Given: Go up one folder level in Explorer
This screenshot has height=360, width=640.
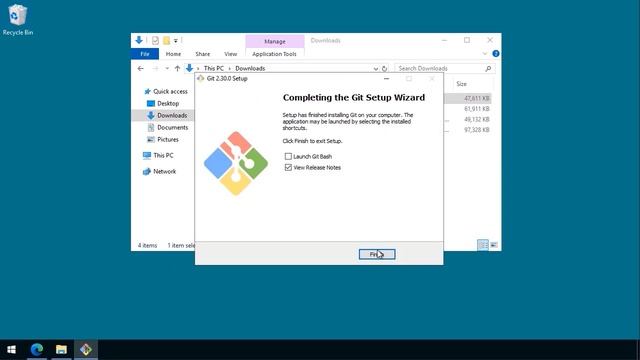Looking at the screenshot, I should (177, 69).
